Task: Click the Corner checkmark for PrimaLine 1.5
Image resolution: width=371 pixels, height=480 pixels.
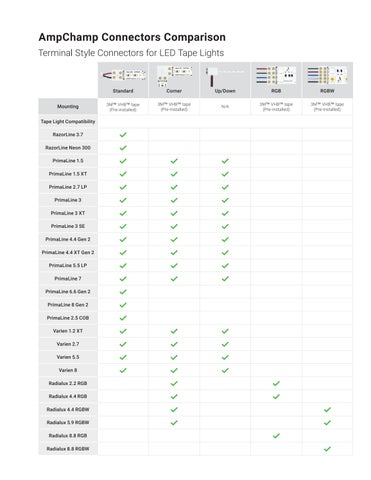Action: click(x=174, y=161)
